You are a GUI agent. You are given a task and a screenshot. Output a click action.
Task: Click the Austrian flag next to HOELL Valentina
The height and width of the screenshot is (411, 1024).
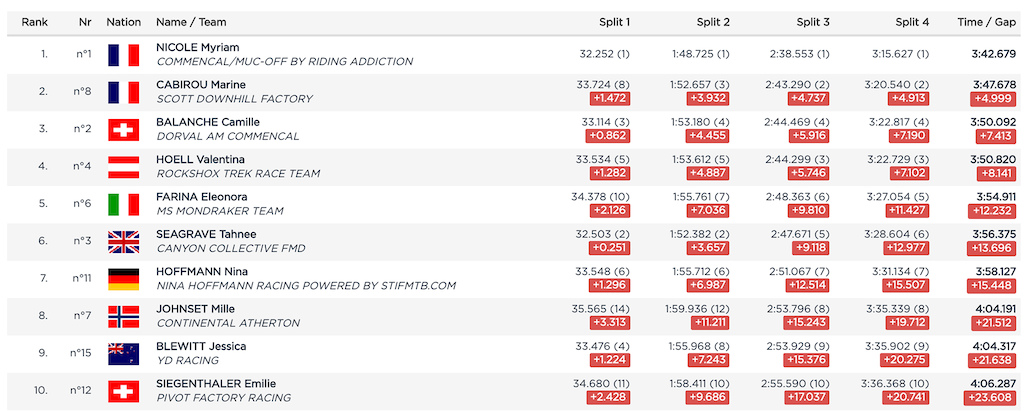click(x=123, y=167)
